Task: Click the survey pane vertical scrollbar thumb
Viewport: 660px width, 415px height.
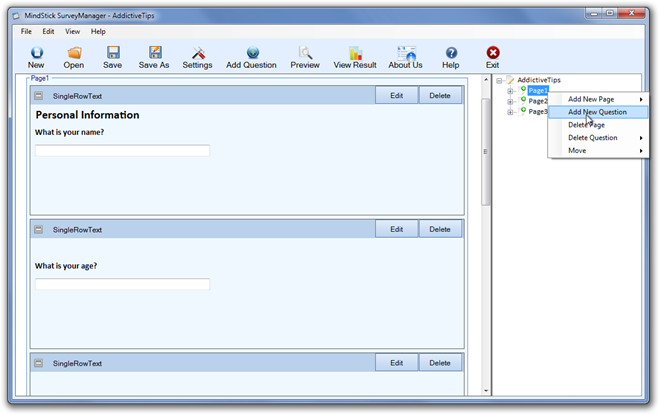Action: coord(486,152)
